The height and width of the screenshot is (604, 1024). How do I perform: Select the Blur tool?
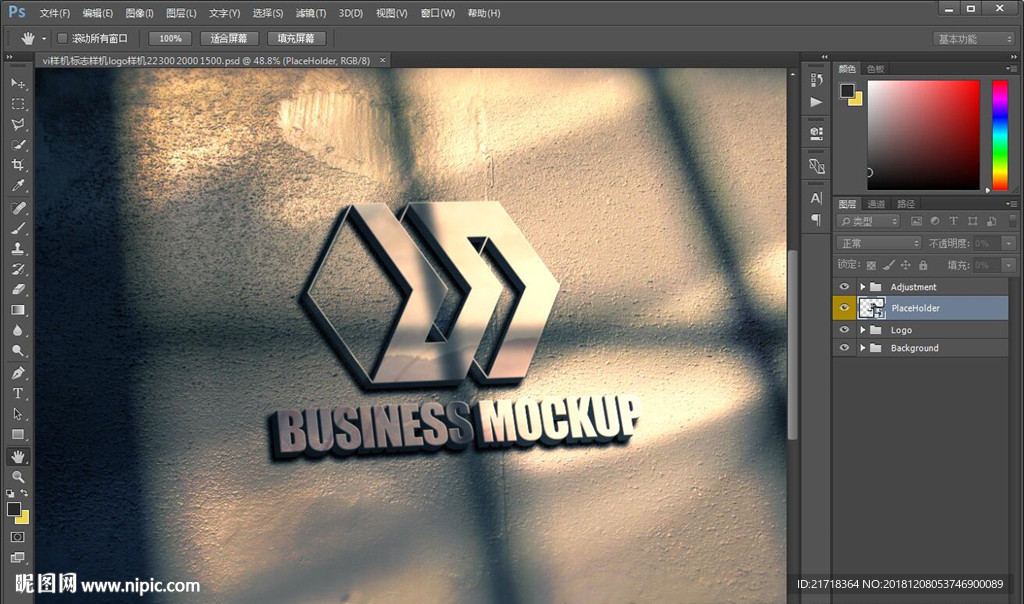[18, 330]
